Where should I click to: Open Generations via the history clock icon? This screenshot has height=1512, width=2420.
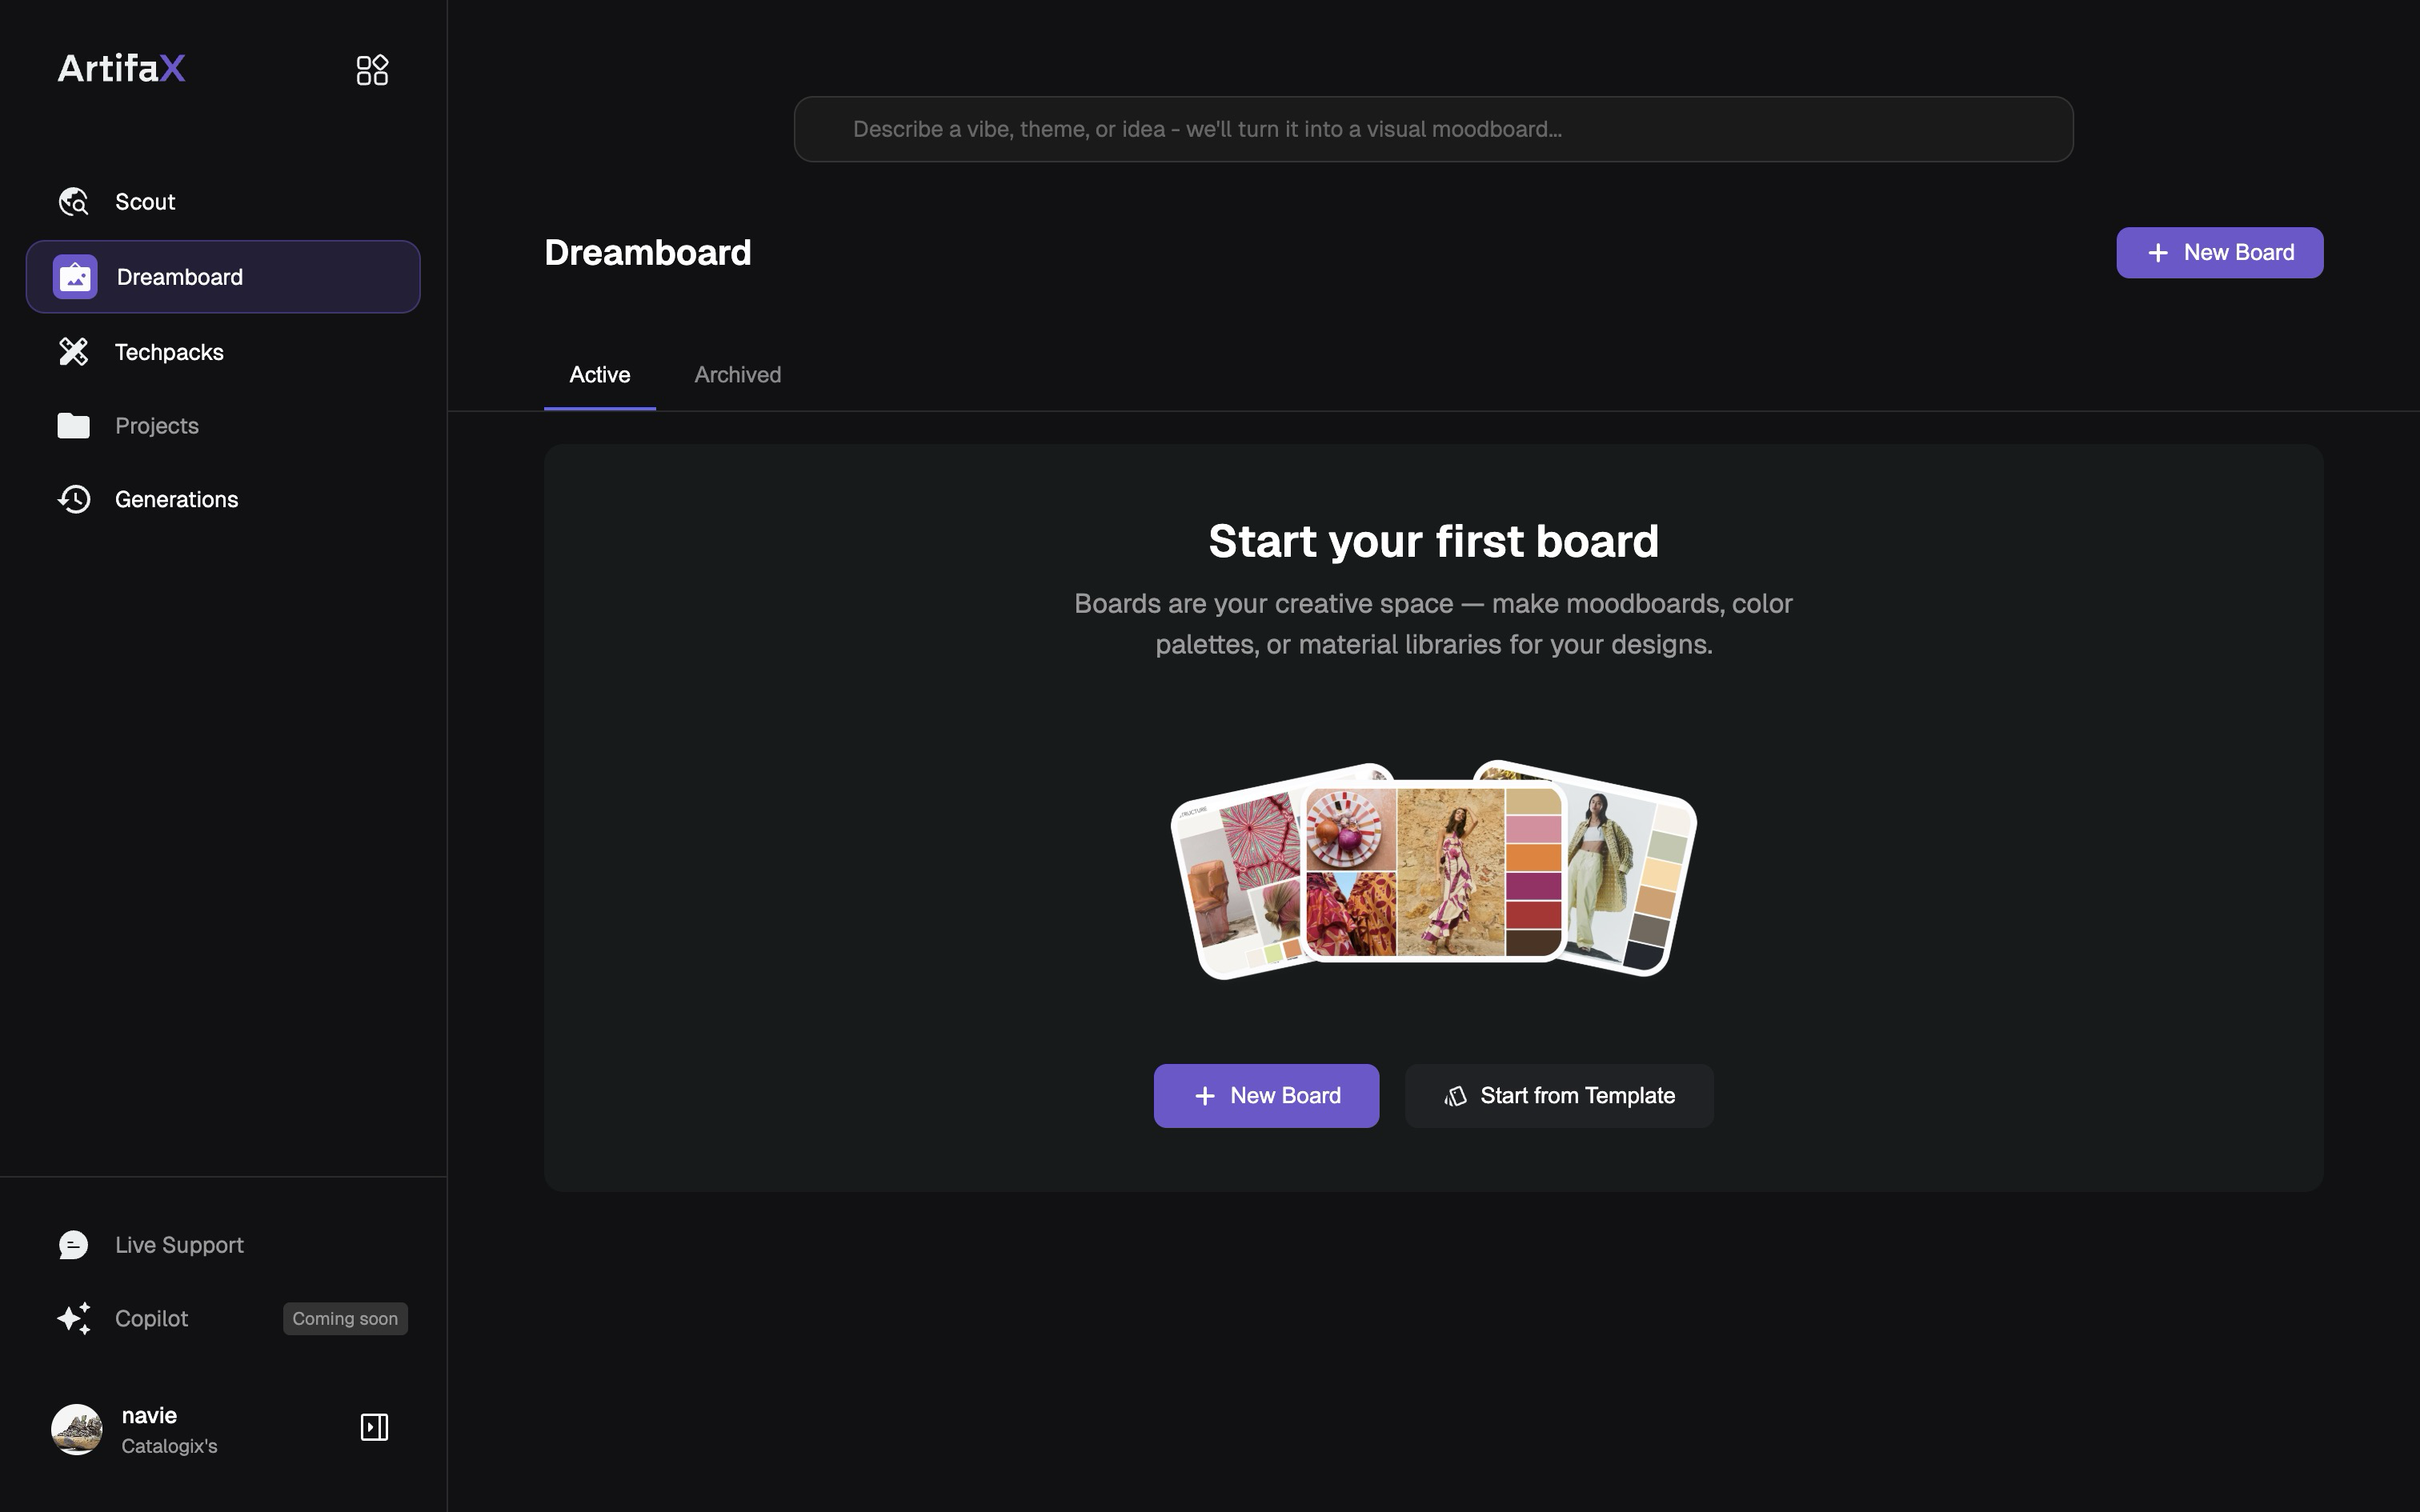tap(73, 499)
